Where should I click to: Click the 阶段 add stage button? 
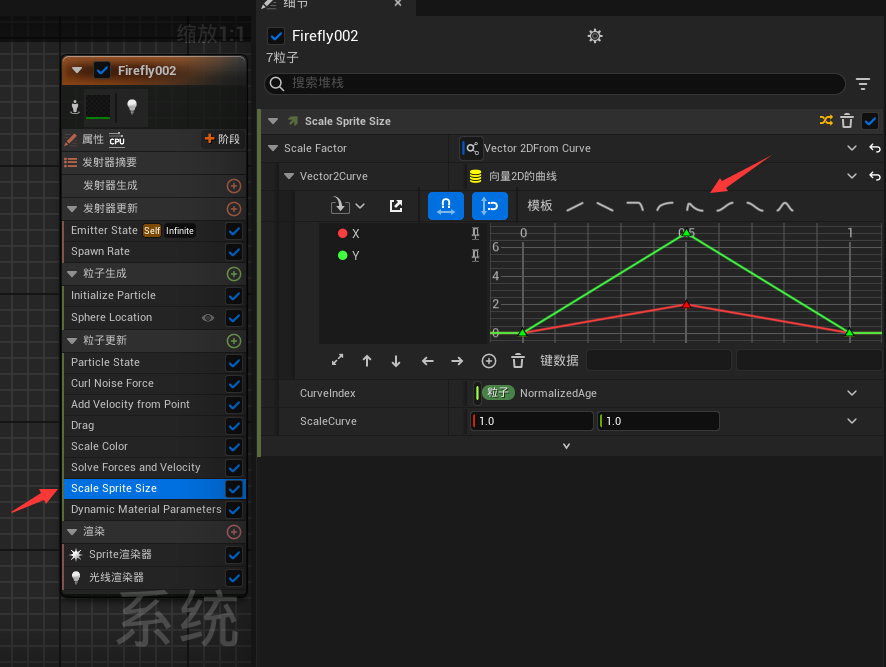click(222, 139)
